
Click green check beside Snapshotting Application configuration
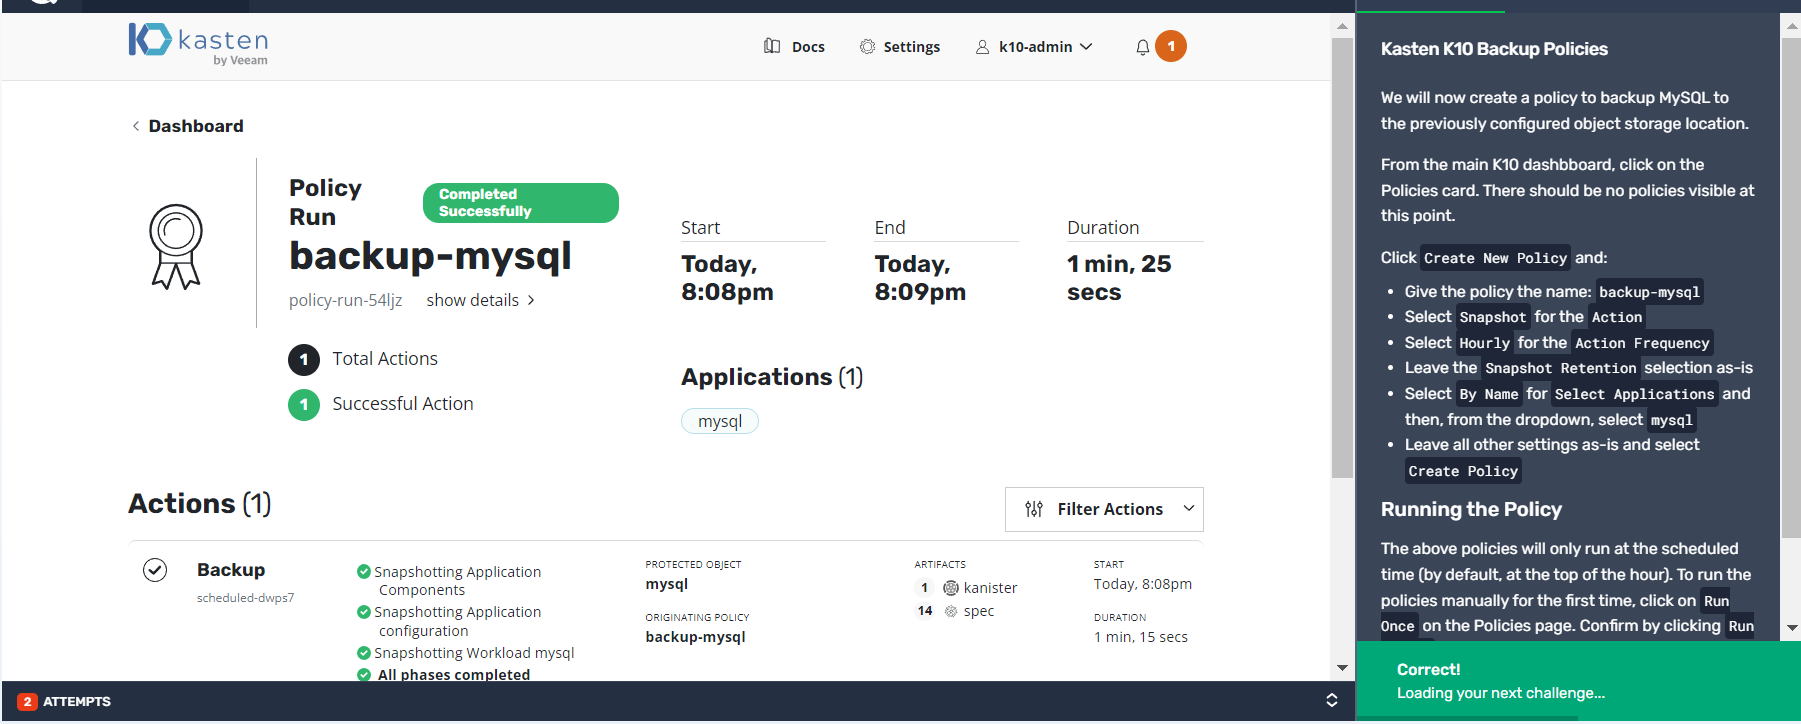(x=364, y=612)
